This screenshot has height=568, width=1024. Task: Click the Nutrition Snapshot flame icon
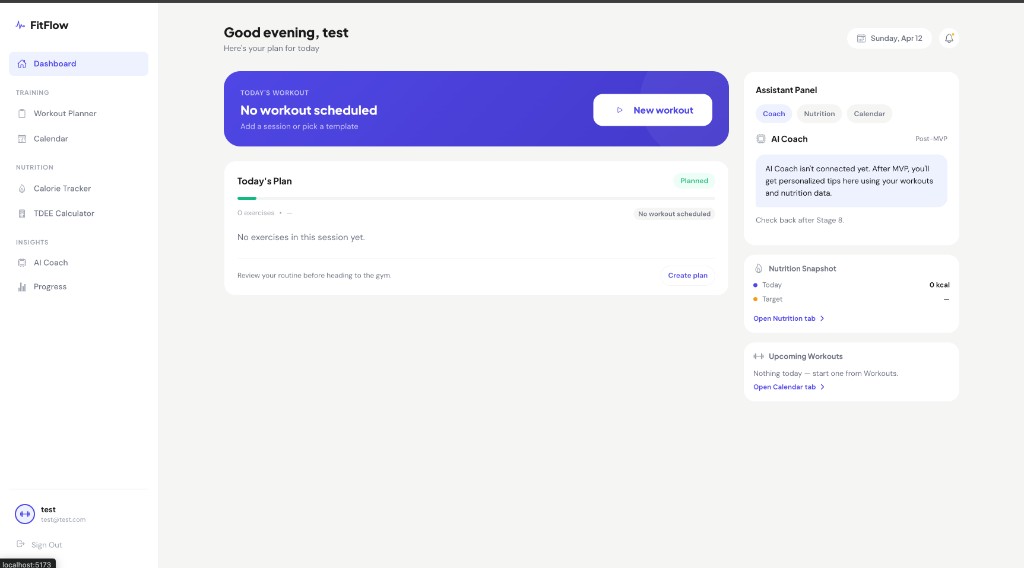758,269
